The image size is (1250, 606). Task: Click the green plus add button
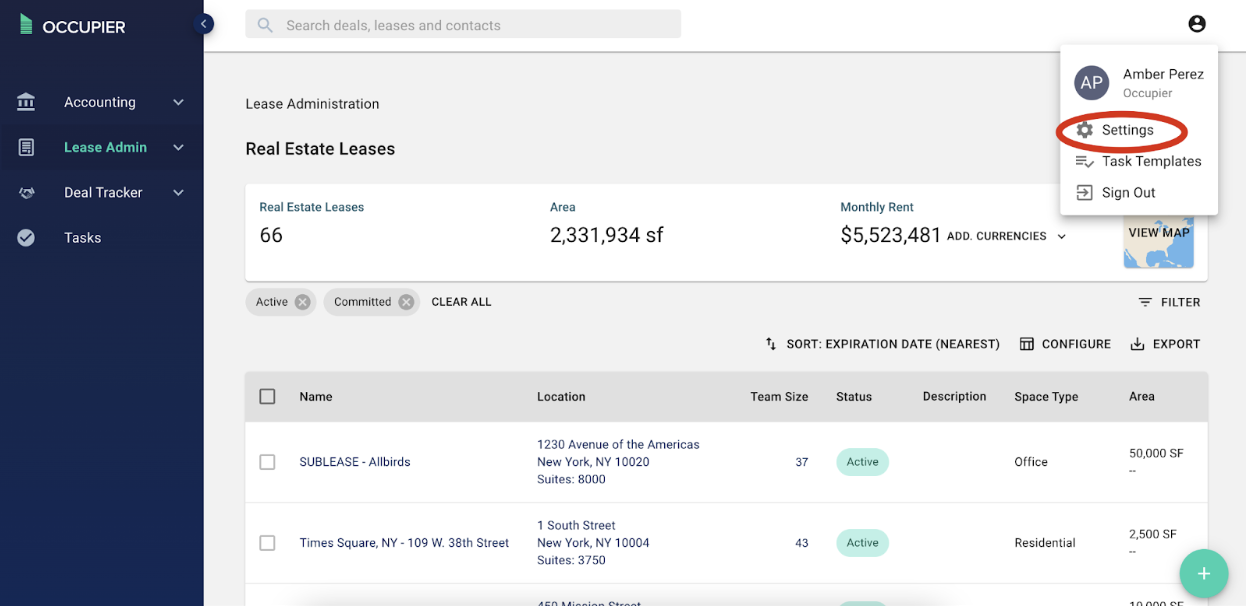pyautogui.click(x=1204, y=574)
